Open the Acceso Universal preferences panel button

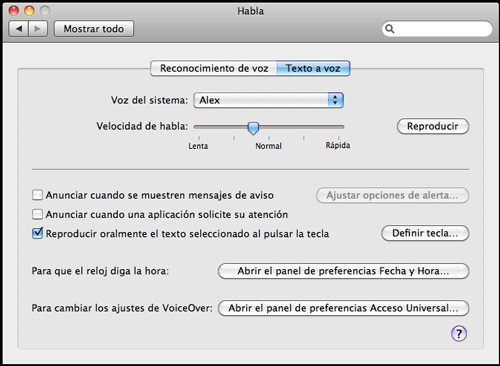[343, 308]
